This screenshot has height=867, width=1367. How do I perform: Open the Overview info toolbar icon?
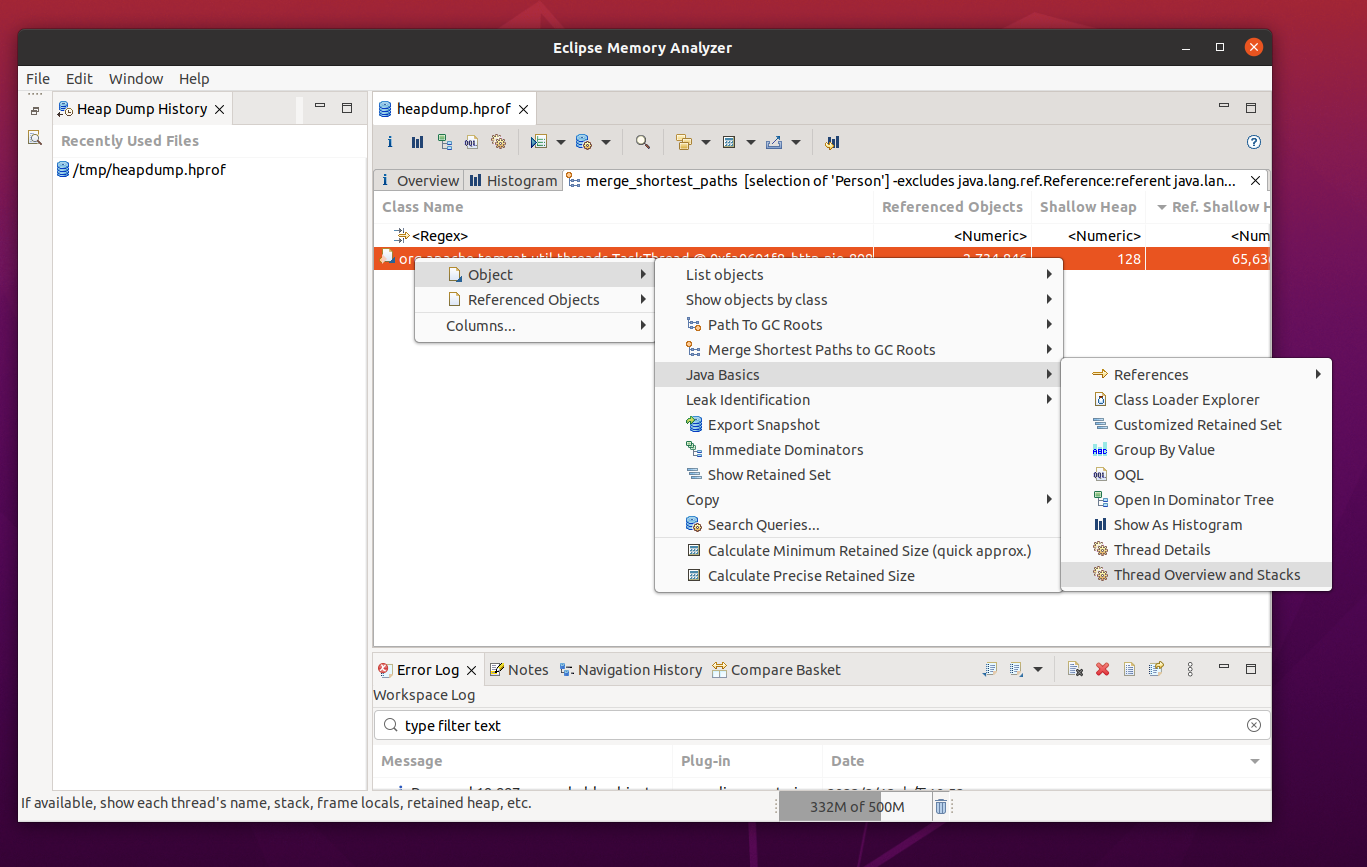pos(390,142)
